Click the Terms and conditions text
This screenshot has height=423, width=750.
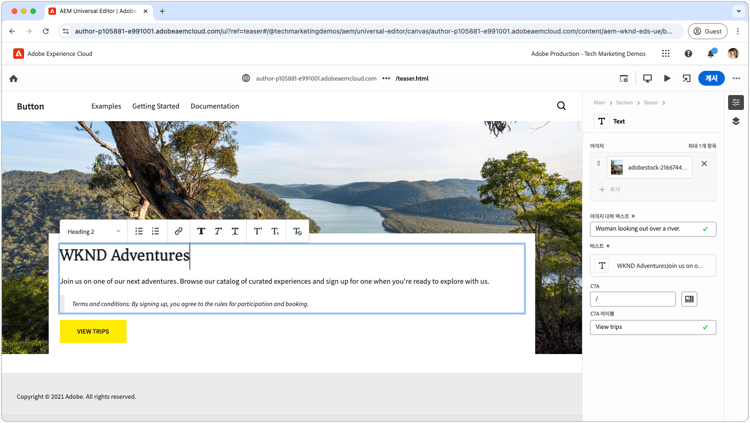tap(190, 304)
